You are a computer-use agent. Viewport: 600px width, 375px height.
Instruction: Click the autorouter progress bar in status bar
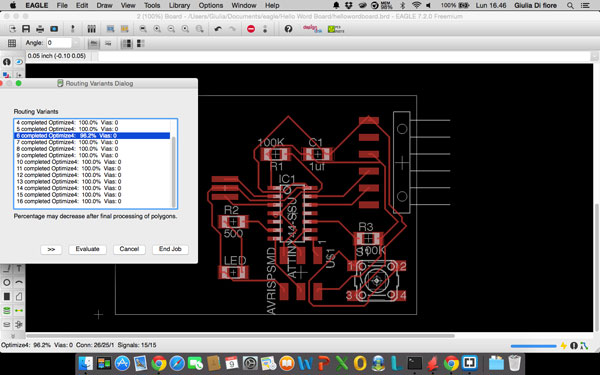coord(533,346)
